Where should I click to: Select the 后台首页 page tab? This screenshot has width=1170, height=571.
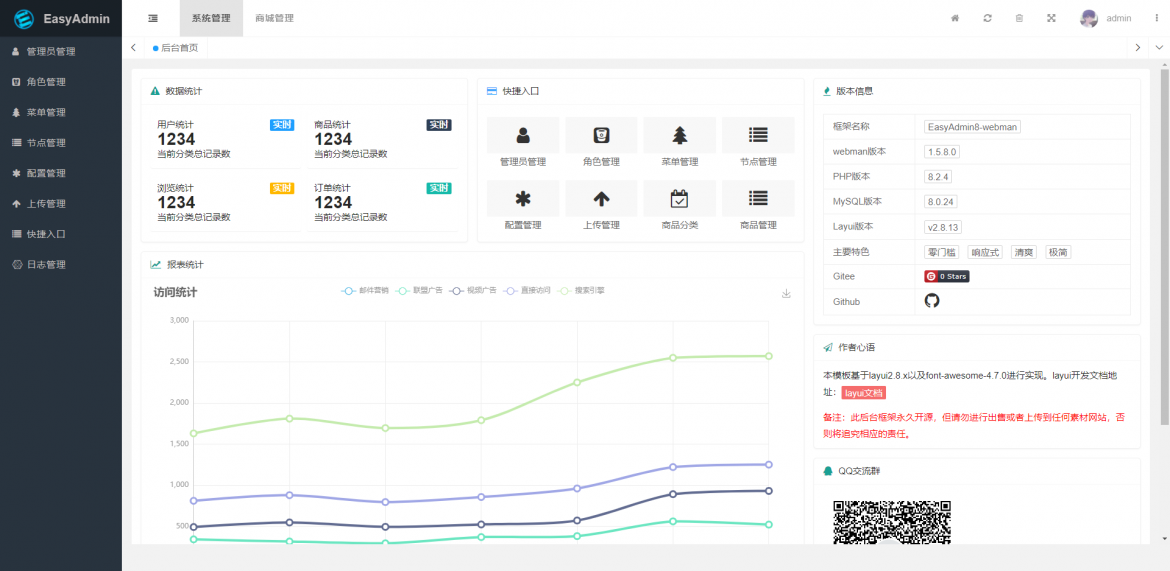click(x=176, y=48)
